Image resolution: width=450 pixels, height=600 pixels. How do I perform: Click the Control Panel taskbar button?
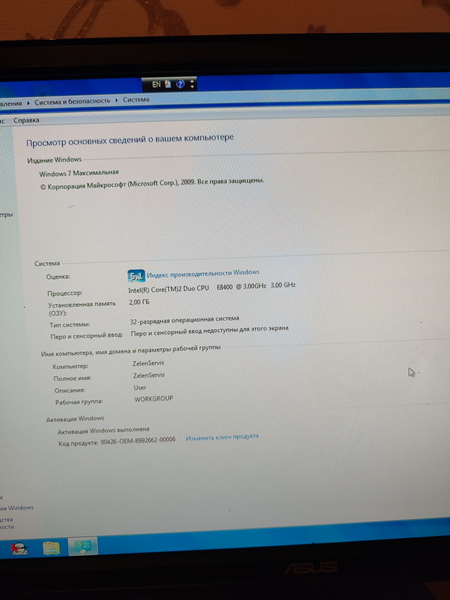(x=83, y=546)
